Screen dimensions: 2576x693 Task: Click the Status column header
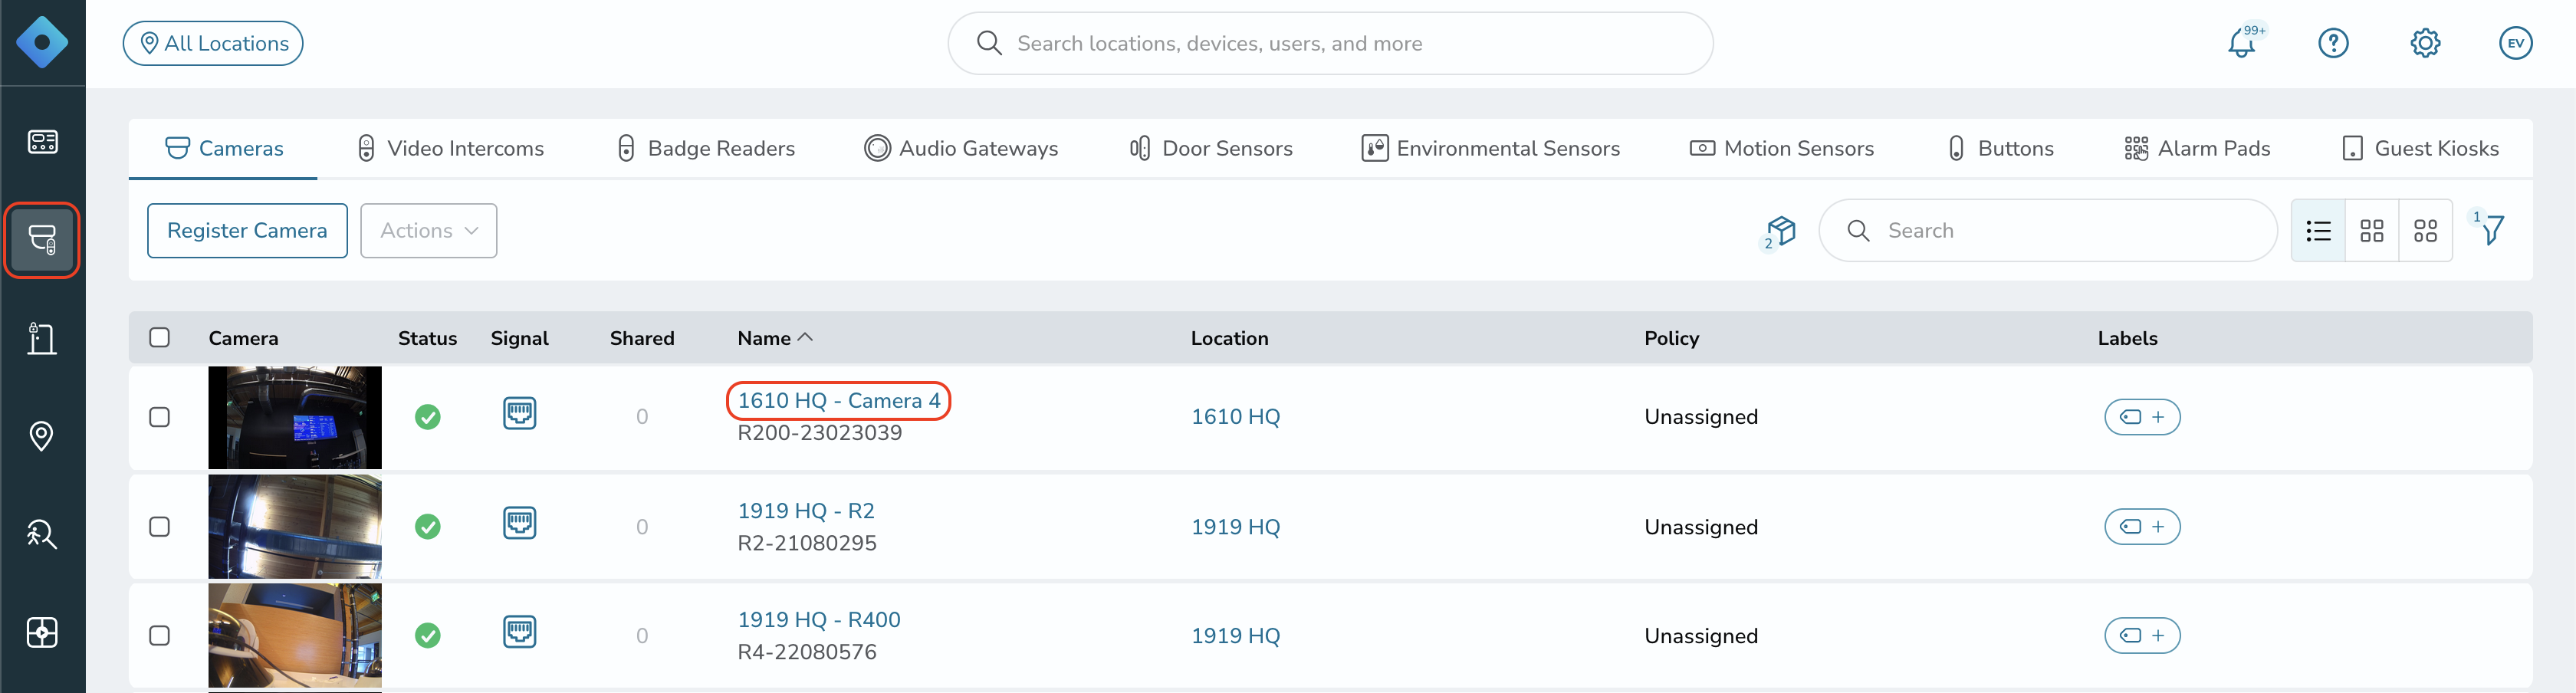(x=427, y=338)
